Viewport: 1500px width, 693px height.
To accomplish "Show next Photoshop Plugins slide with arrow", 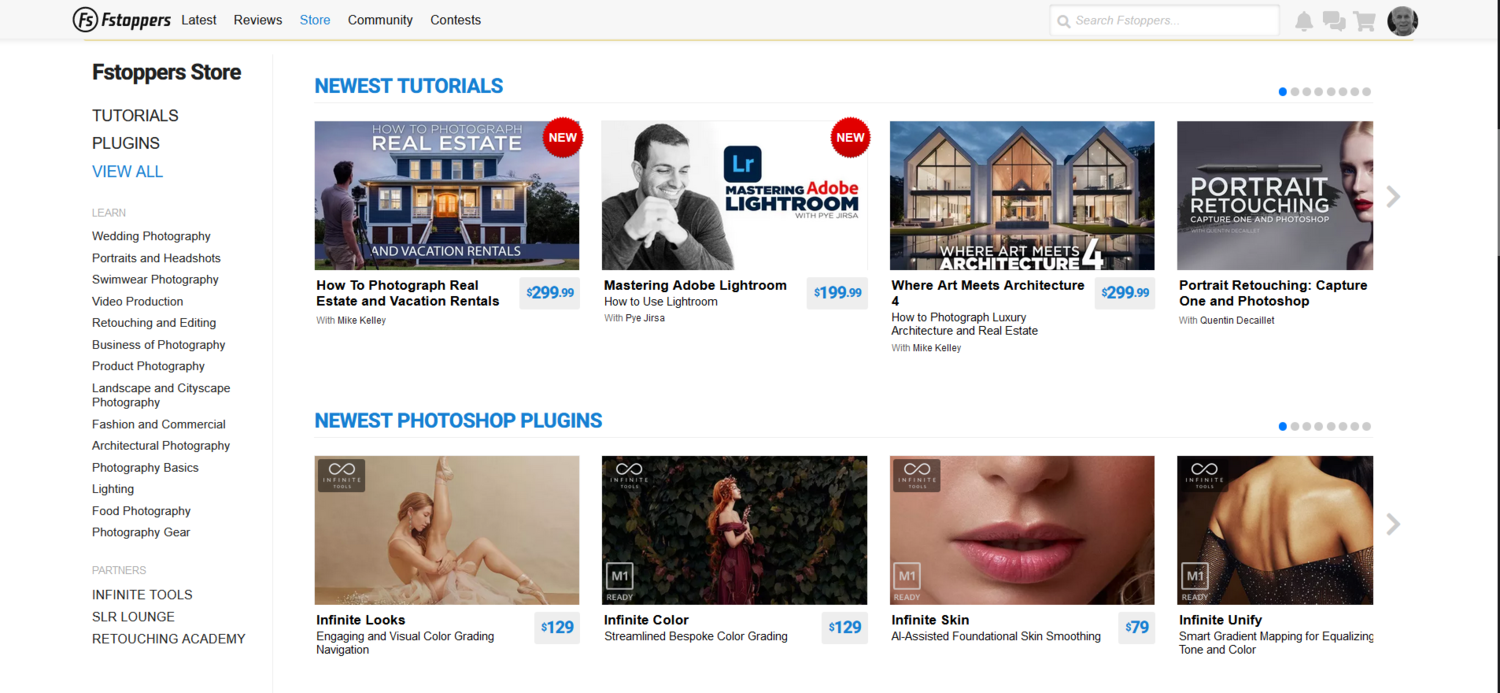I will (1393, 524).
